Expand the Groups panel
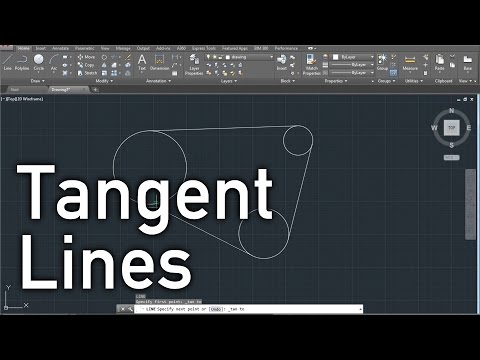The width and height of the screenshot is (480, 360). (386, 81)
